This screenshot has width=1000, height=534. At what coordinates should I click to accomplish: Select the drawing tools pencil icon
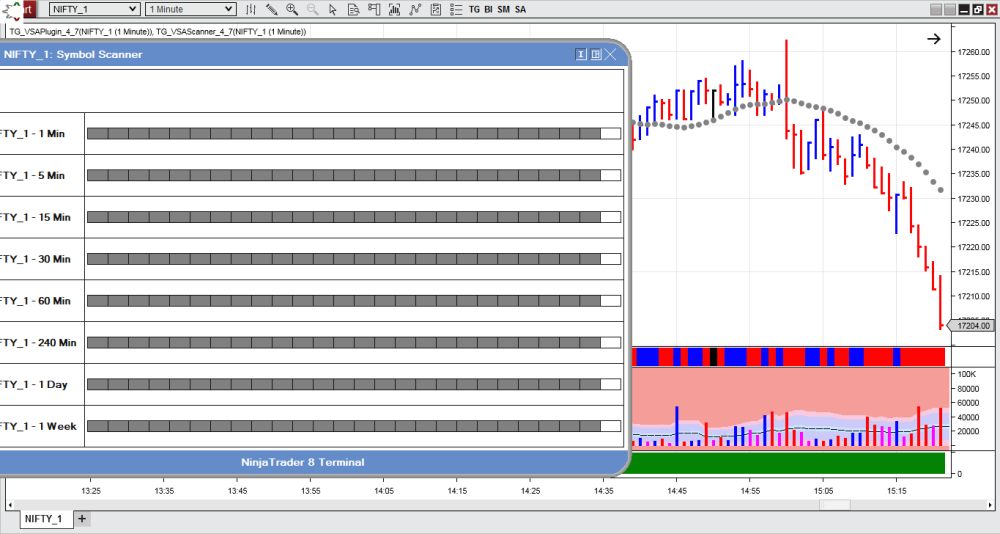(271, 9)
